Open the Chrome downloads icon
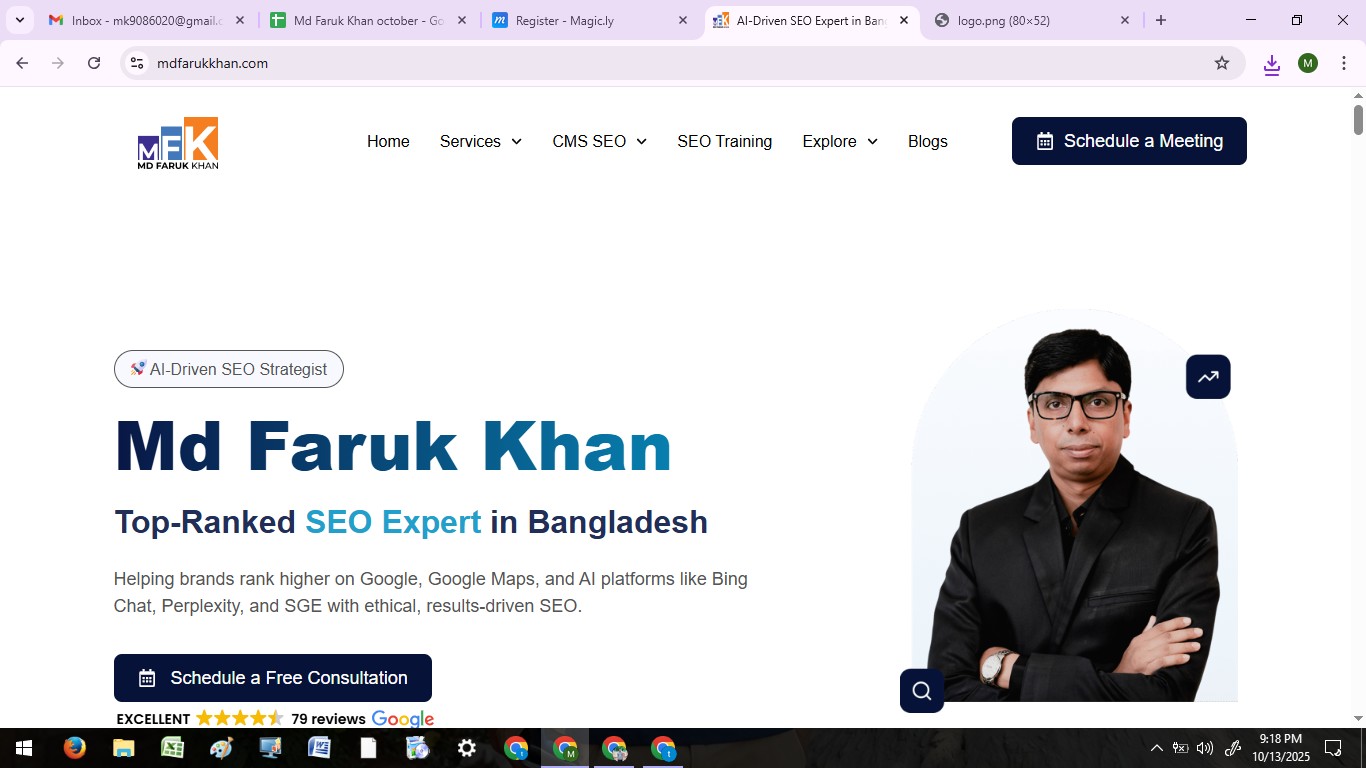Viewport: 1366px width, 768px height. 1272,64
